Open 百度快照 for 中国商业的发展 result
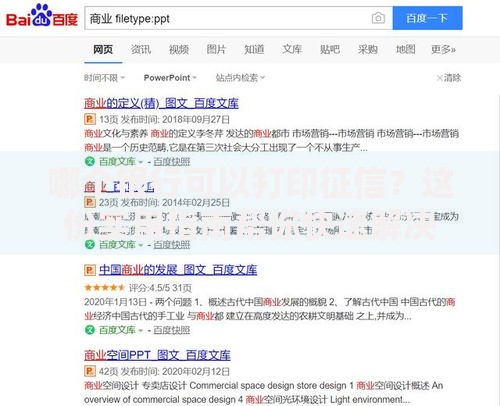500x406 pixels. coord(171,330)
